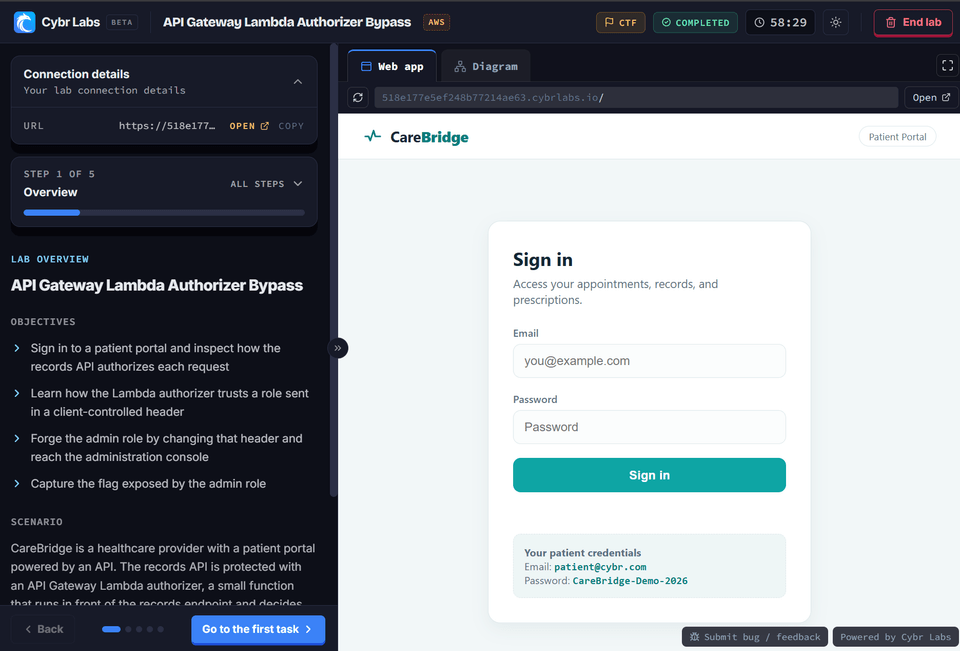Click the teal Sign in button
The image size is (960, 651).
pyautogui.click(x=649, y=475)
